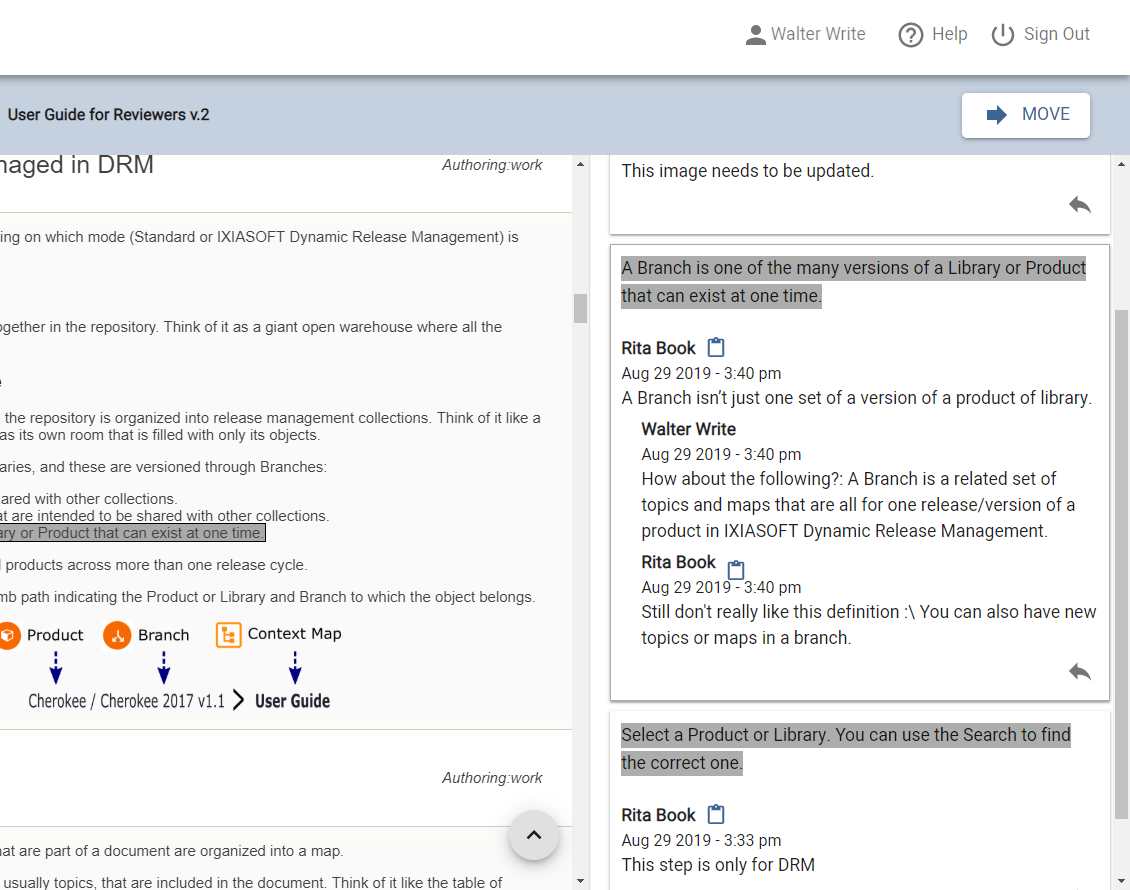
Task: Click the arrow icon on the MOVE button
Action: click(996, 115)
